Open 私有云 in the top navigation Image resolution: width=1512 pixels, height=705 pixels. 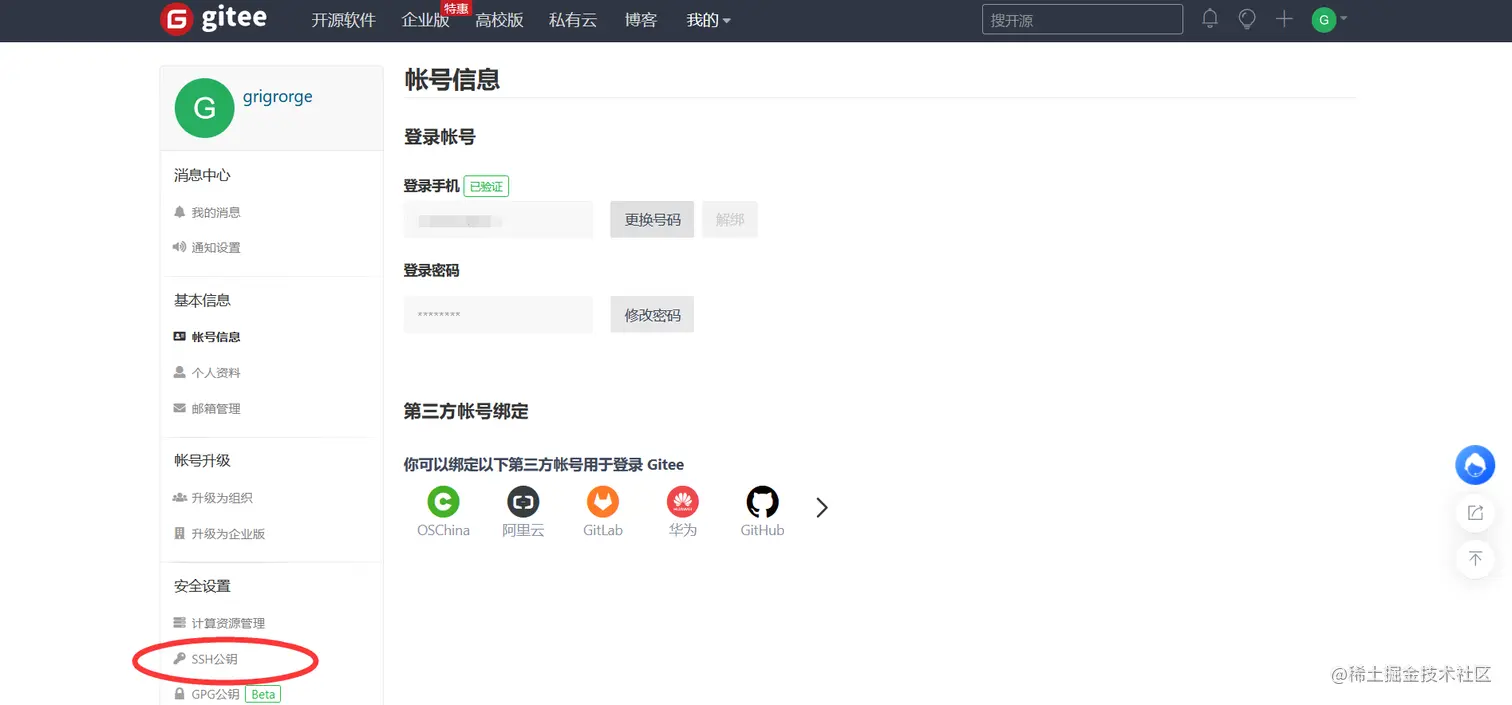573,20
